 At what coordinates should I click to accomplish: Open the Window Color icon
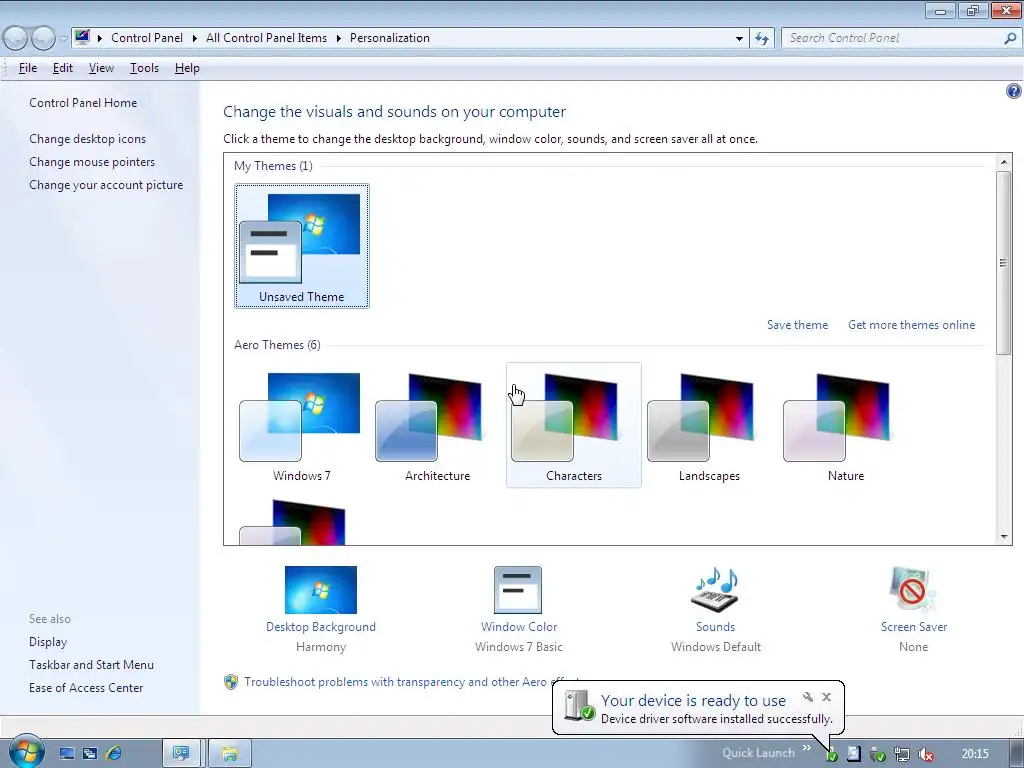tap(518, 590)
